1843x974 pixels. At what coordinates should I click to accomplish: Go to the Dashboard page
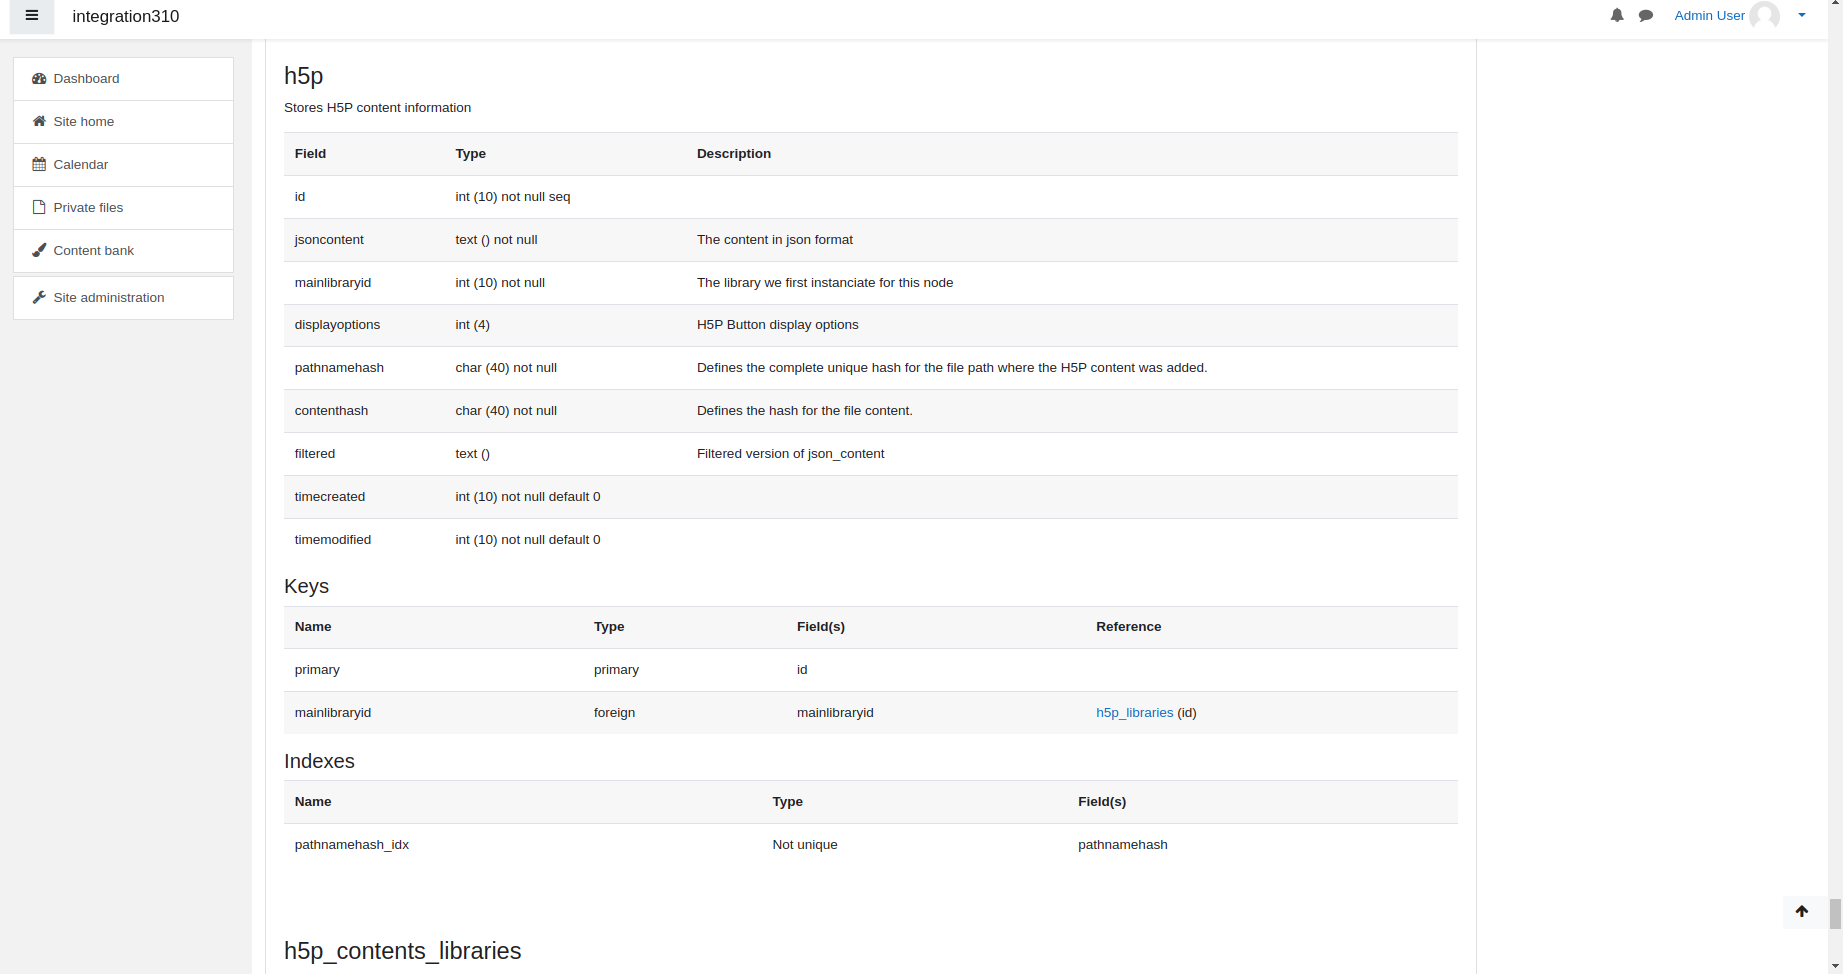tap(123, 79)
